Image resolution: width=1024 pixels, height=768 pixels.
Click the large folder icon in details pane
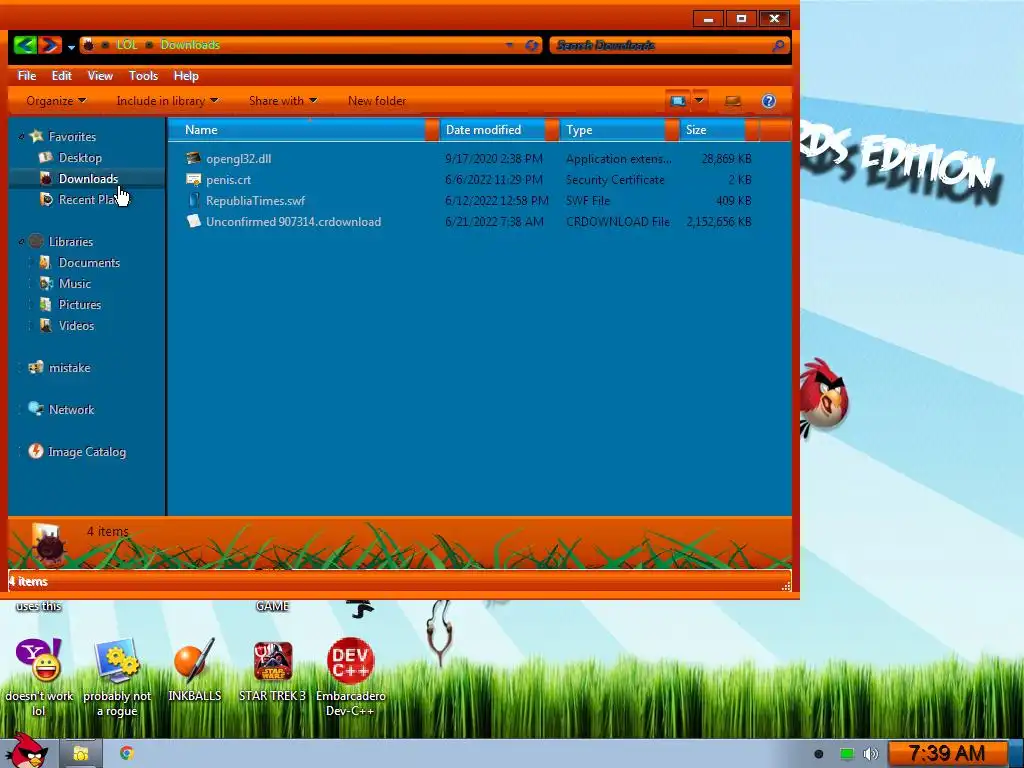coord(48,542)
